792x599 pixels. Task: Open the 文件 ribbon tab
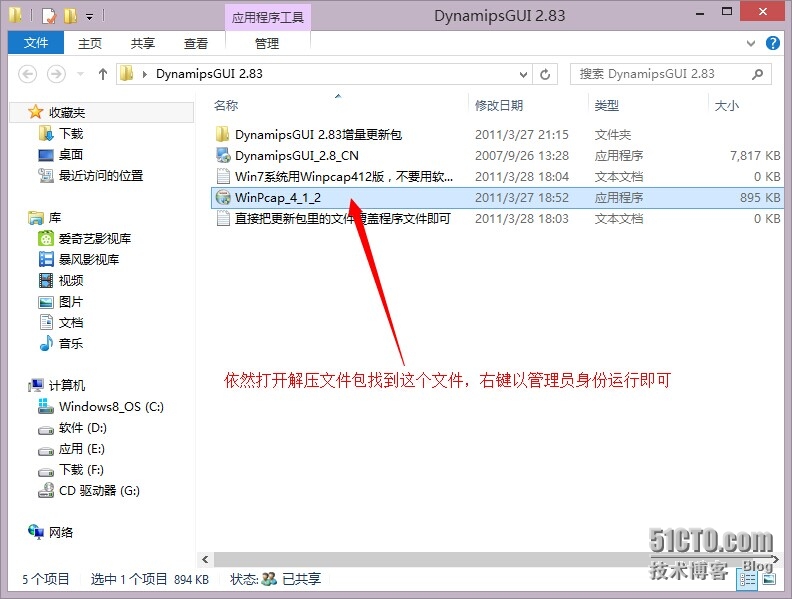pyautogui.click(x=36, y=43)
